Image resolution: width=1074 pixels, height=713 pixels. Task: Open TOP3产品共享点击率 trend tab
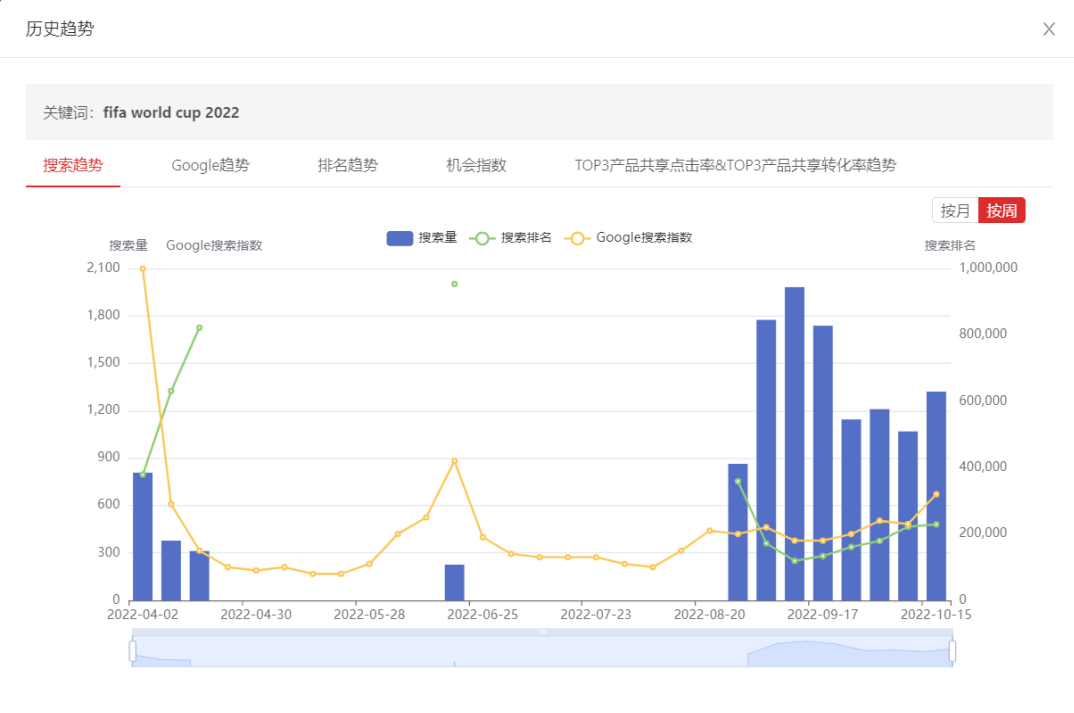pos(735,165)
